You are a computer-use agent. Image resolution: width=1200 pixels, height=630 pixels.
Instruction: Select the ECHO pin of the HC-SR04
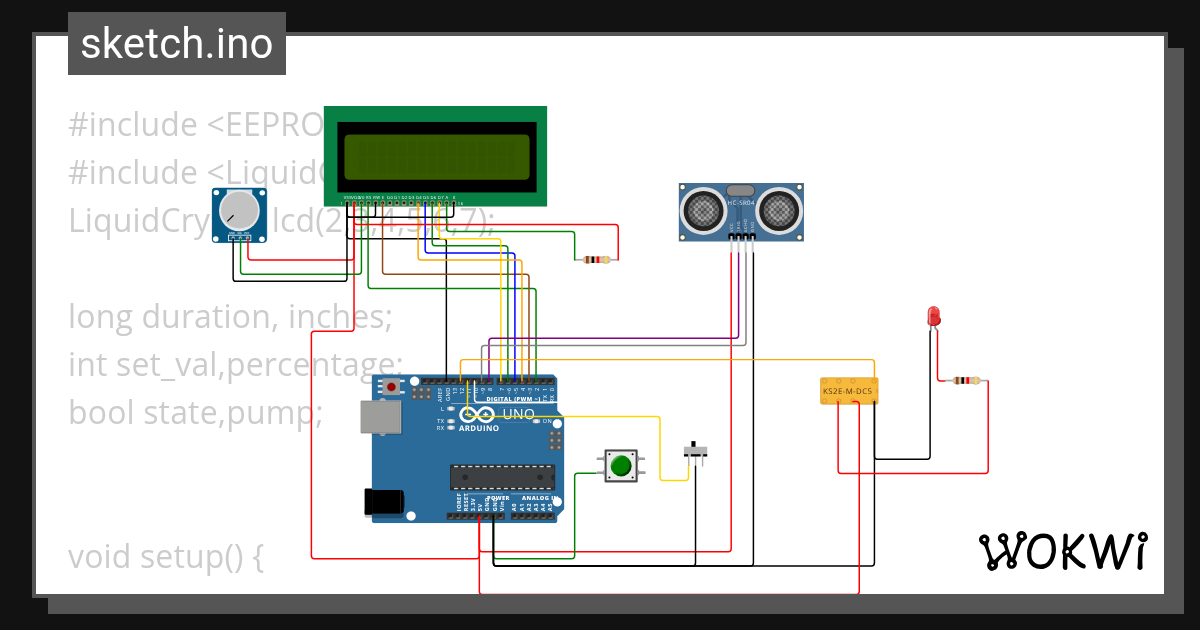click(745, 236)
